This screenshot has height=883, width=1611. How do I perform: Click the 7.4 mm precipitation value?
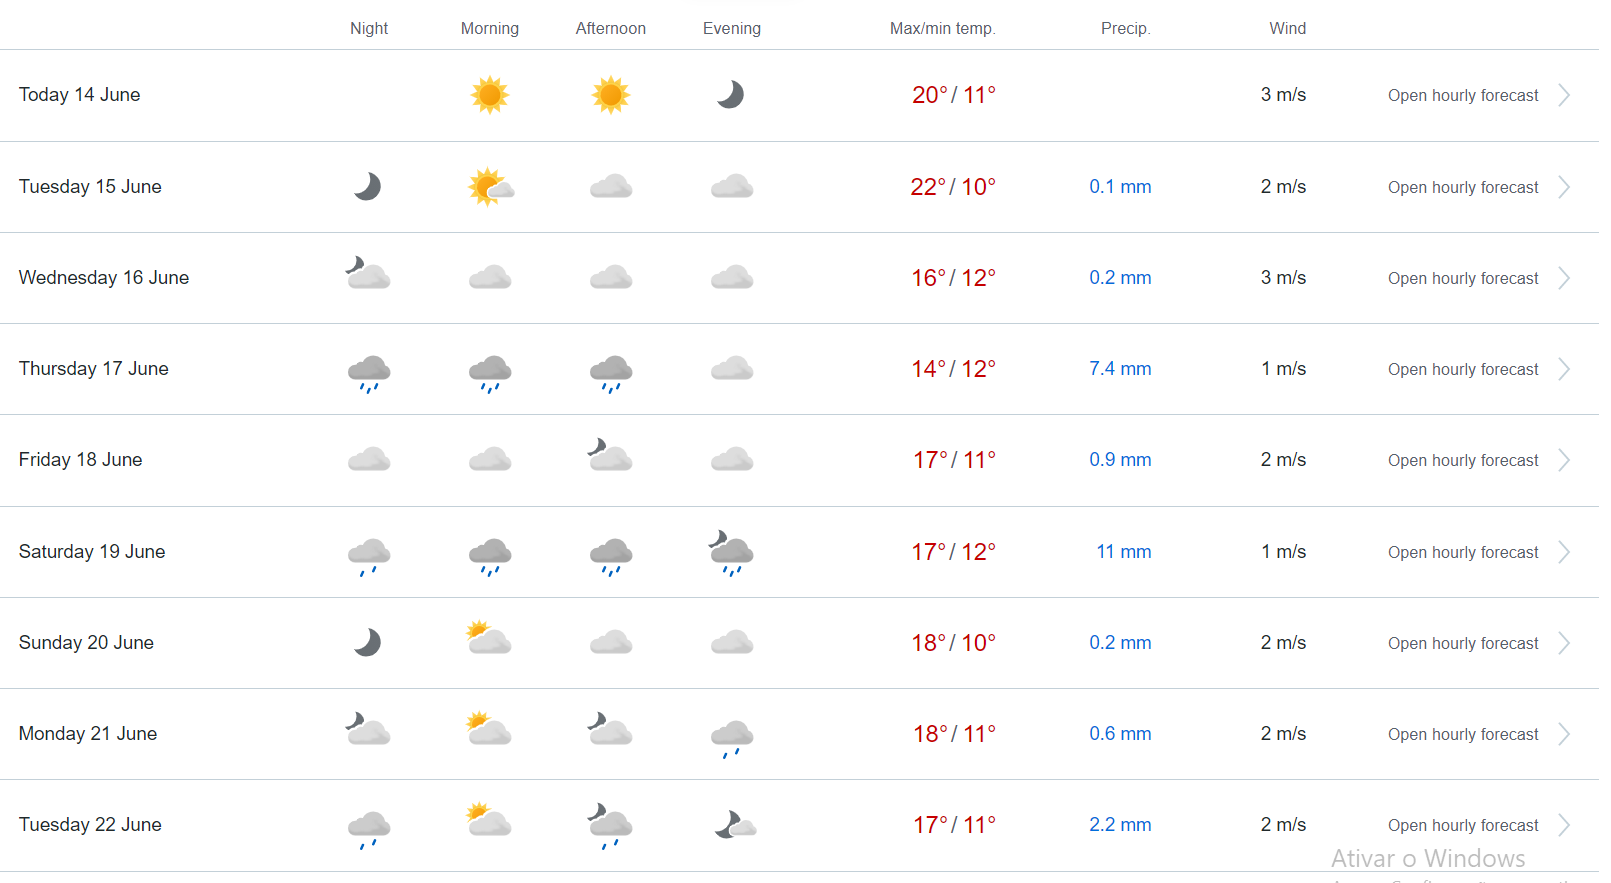coord(1120,369)
